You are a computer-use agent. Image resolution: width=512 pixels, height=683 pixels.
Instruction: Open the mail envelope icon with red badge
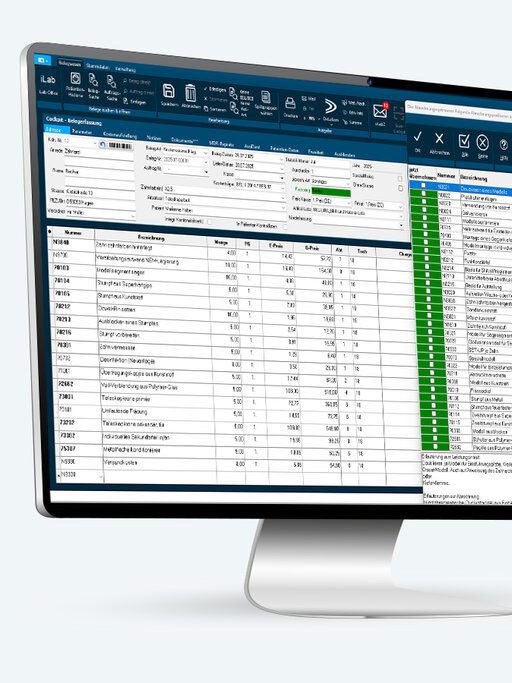tap(380, 112)
